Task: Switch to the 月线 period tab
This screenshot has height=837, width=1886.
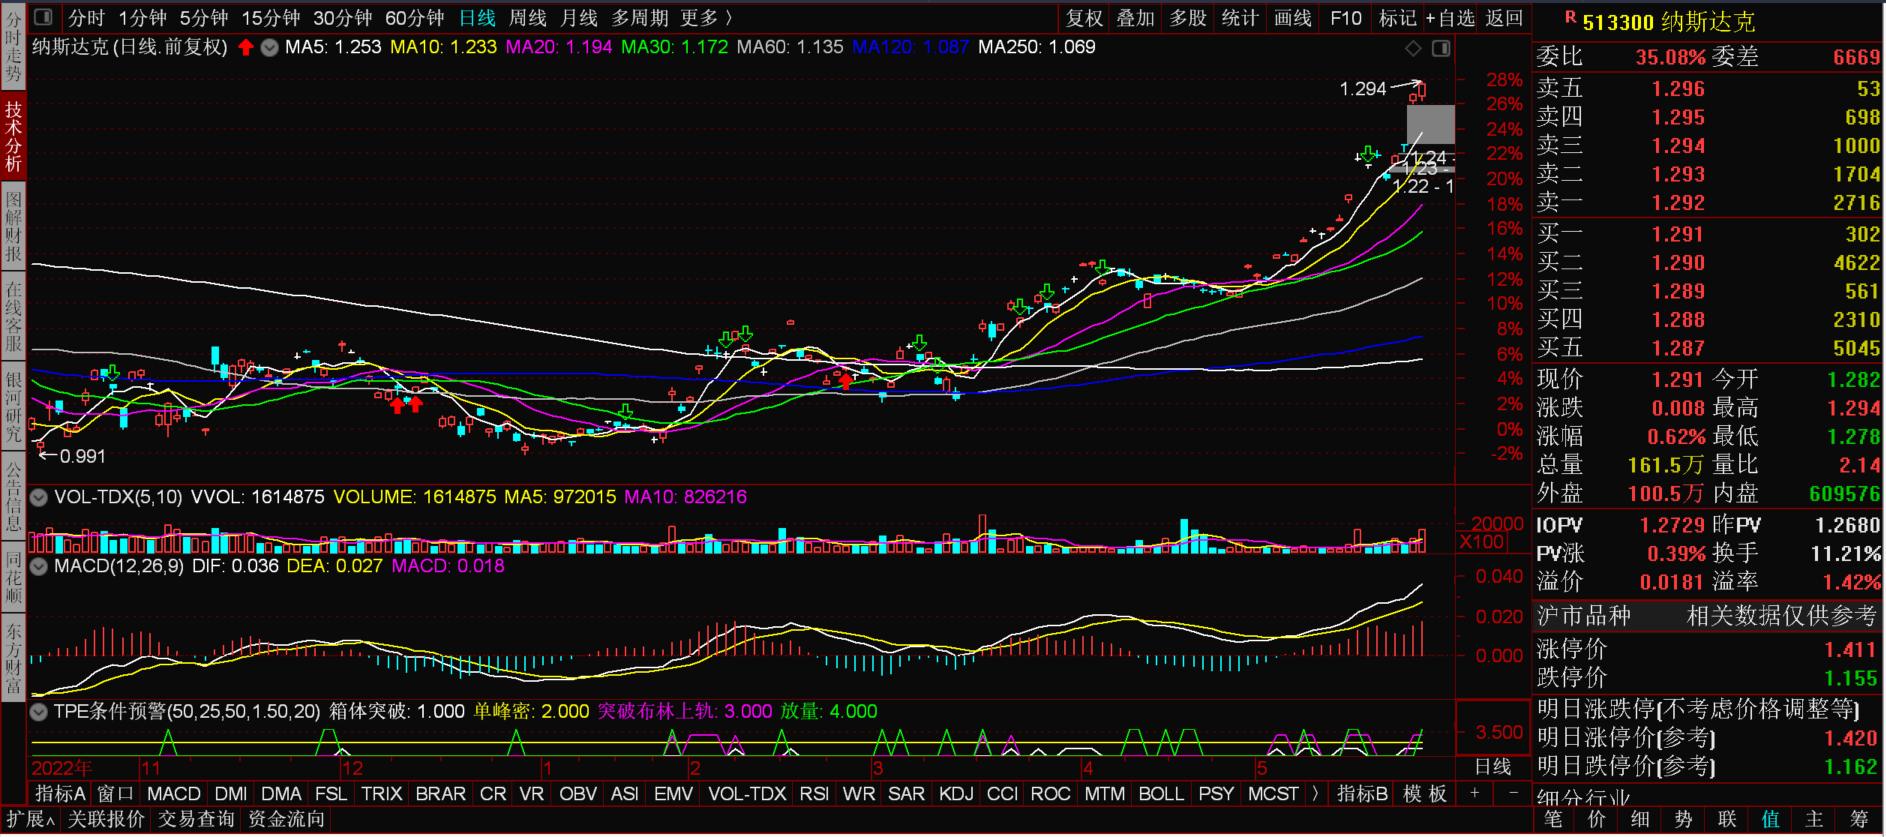Action: point(578,18)
